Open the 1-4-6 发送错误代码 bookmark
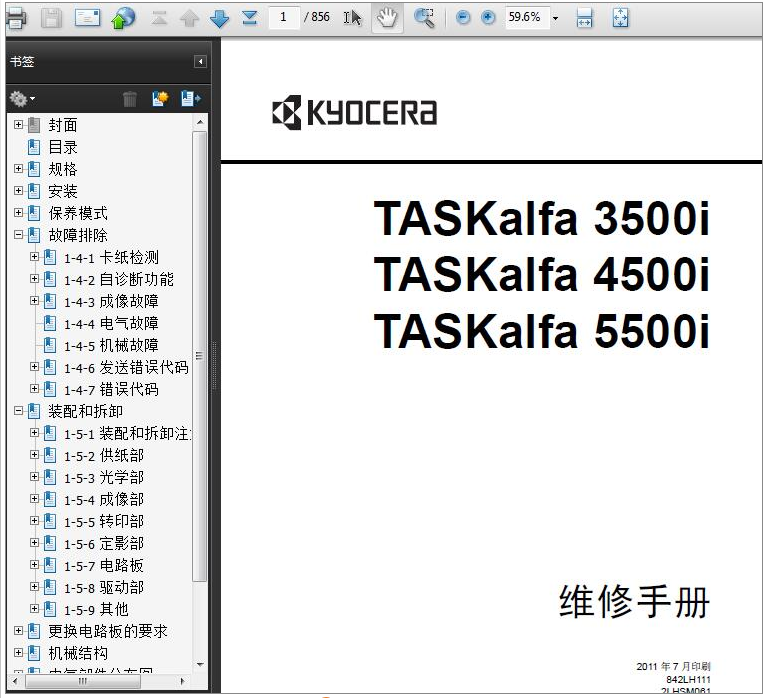Viewport: 767px width, 698px height. tap(126, 367)
